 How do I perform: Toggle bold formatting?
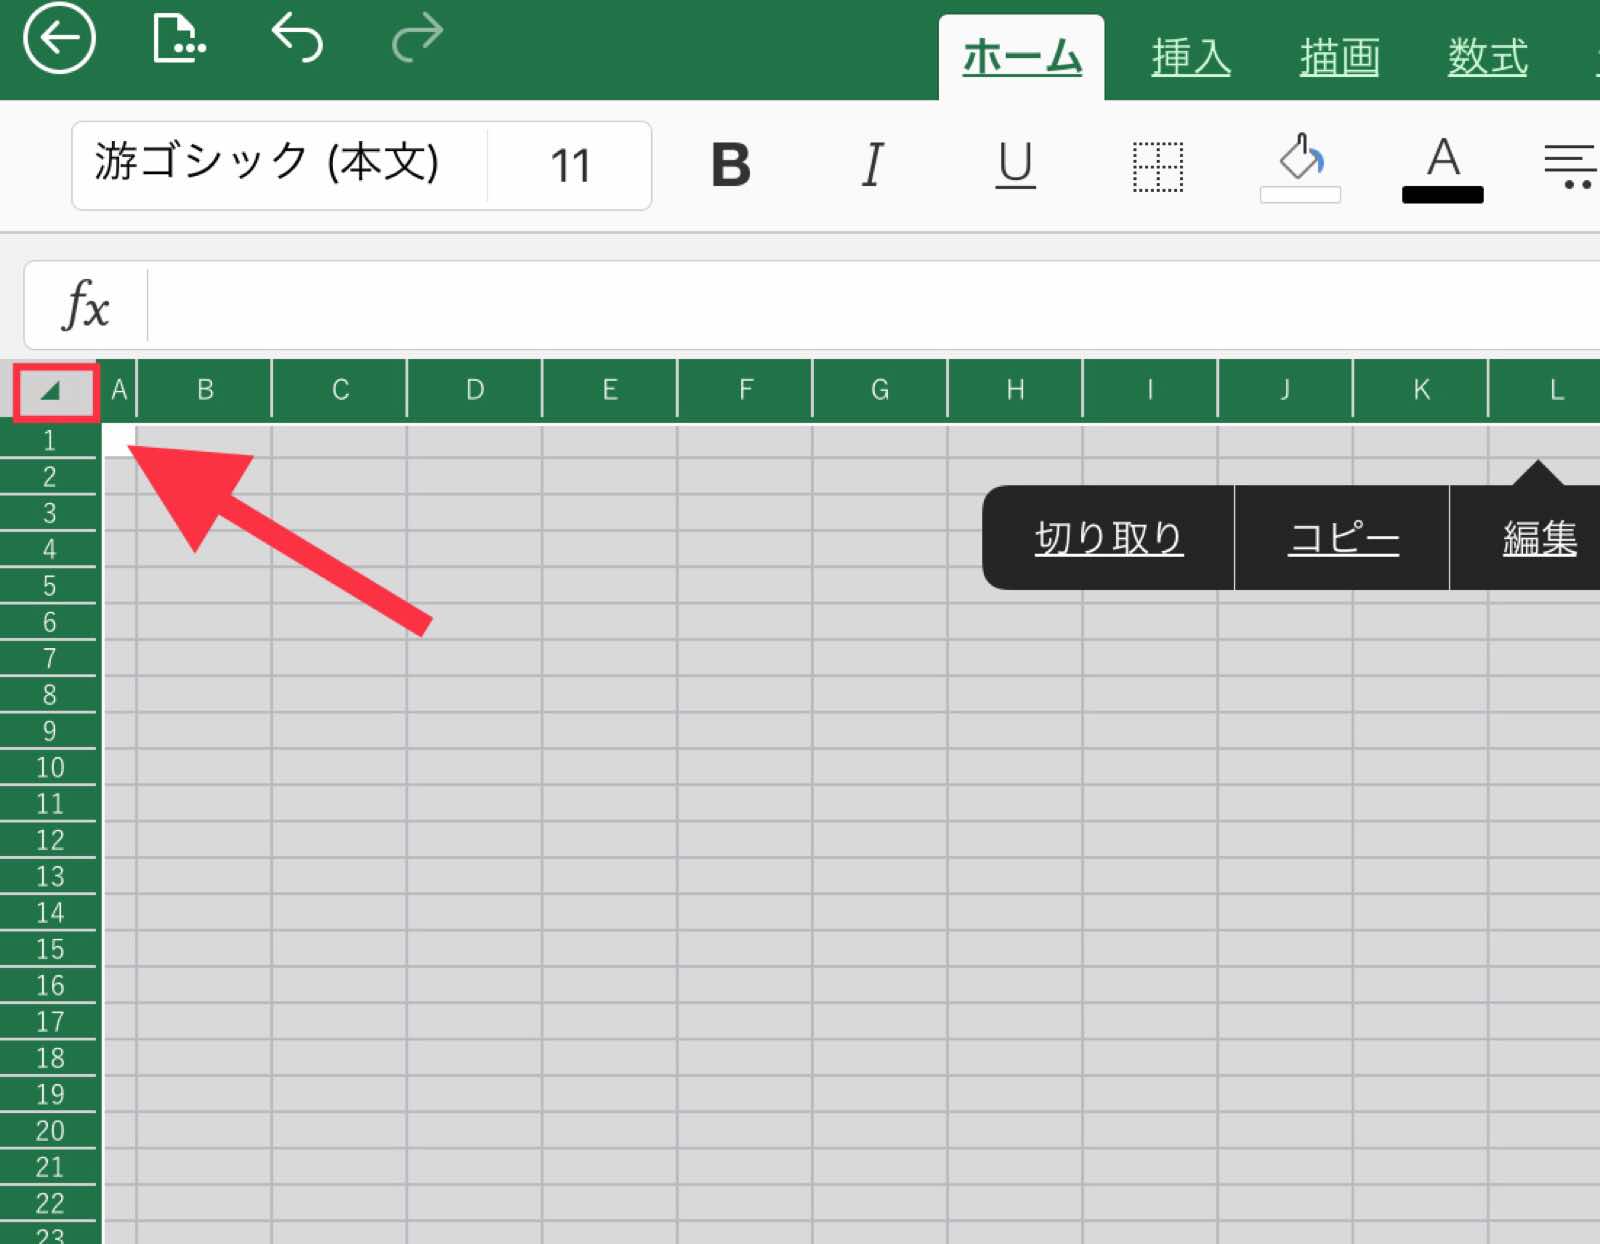tap(730, 166)
